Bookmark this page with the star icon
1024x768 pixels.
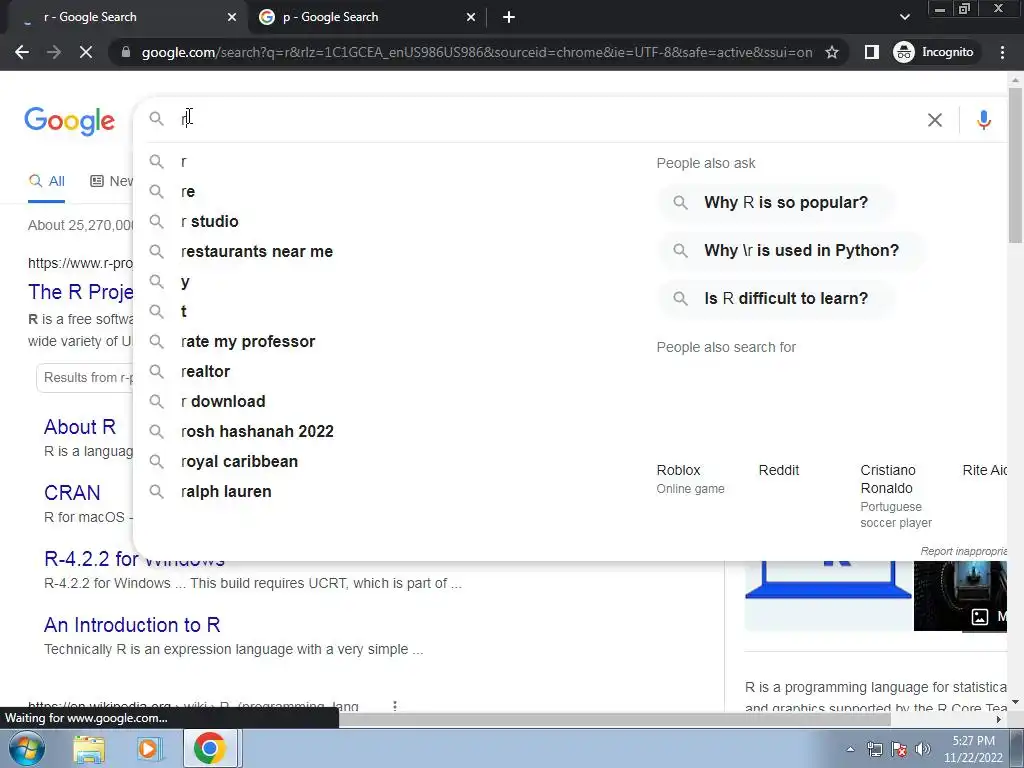click(831, 52)
